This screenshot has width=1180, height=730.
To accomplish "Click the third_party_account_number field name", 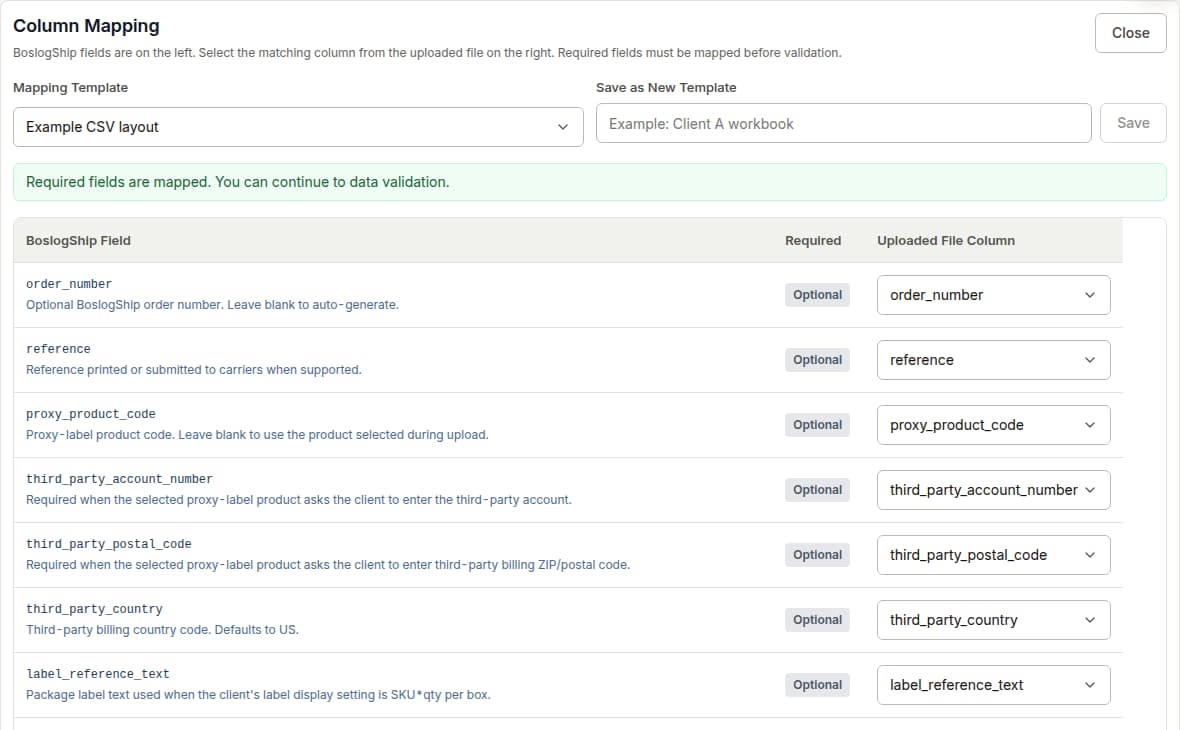I will click(x=119, y=479).
